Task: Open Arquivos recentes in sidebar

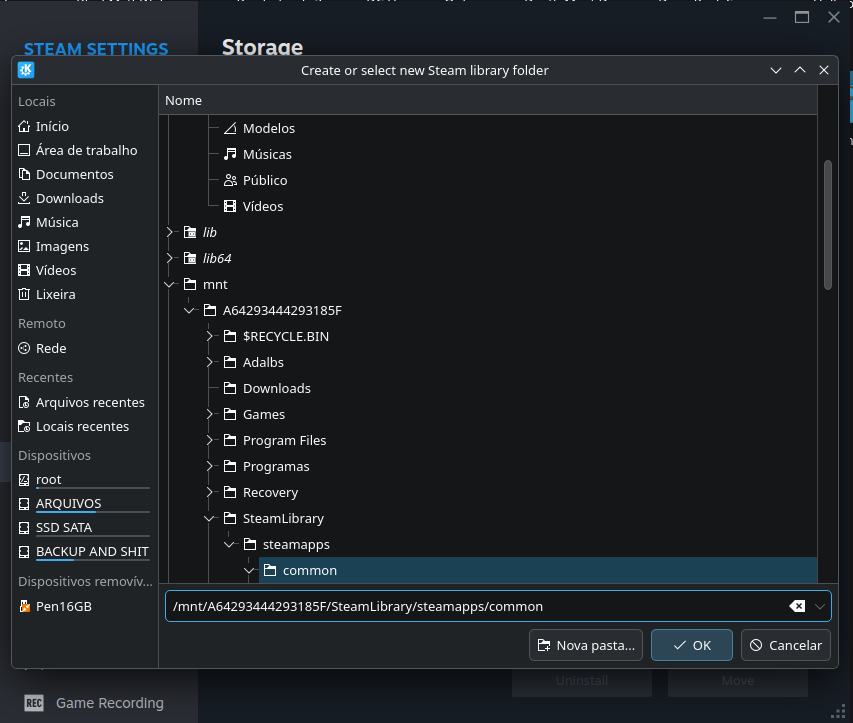Action: point(90,402)
